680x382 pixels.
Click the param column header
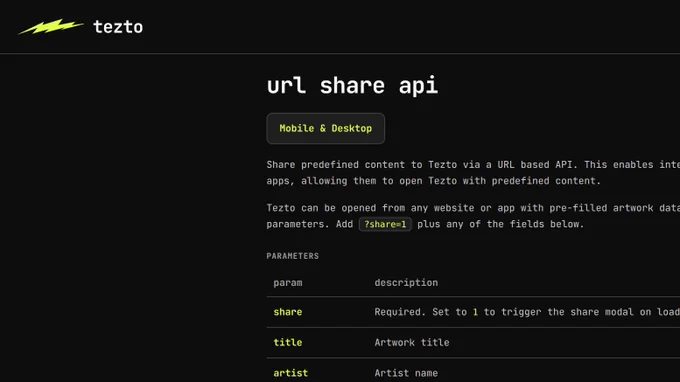tap(288, 283)
